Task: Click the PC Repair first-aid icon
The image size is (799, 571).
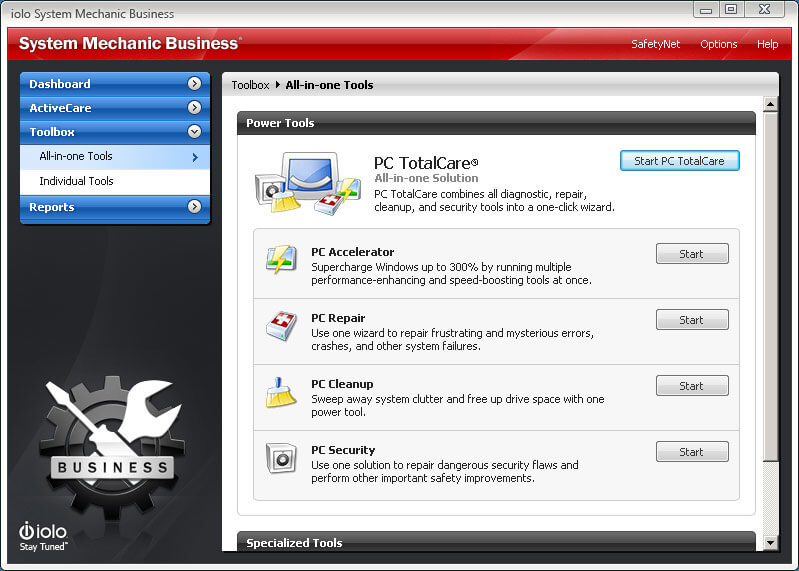Action: tap(281, 326)
